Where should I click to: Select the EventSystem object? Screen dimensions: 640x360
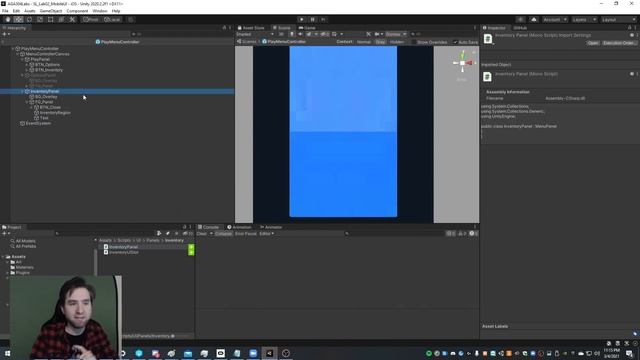point(38,123)
